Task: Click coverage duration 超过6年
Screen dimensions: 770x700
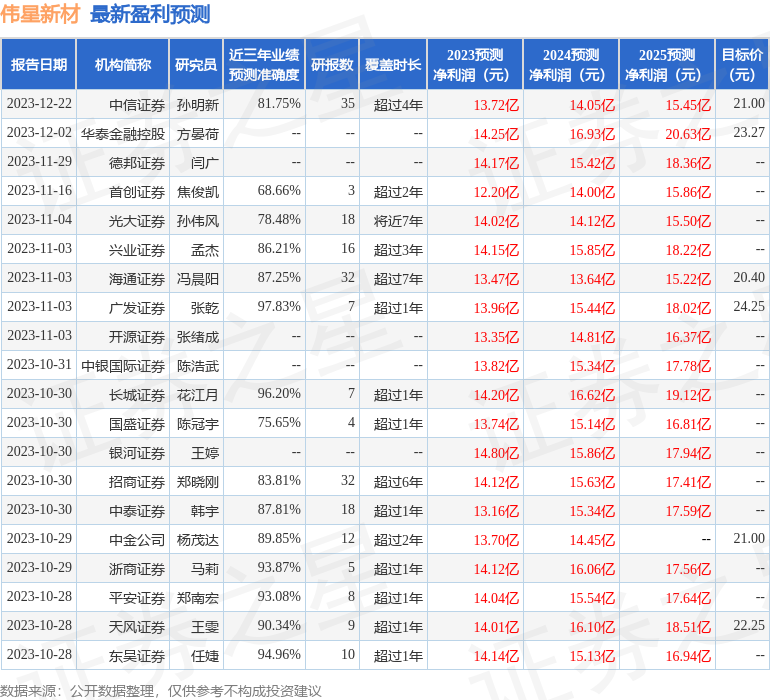Action: pyautogui.click(x=398, y=481)
